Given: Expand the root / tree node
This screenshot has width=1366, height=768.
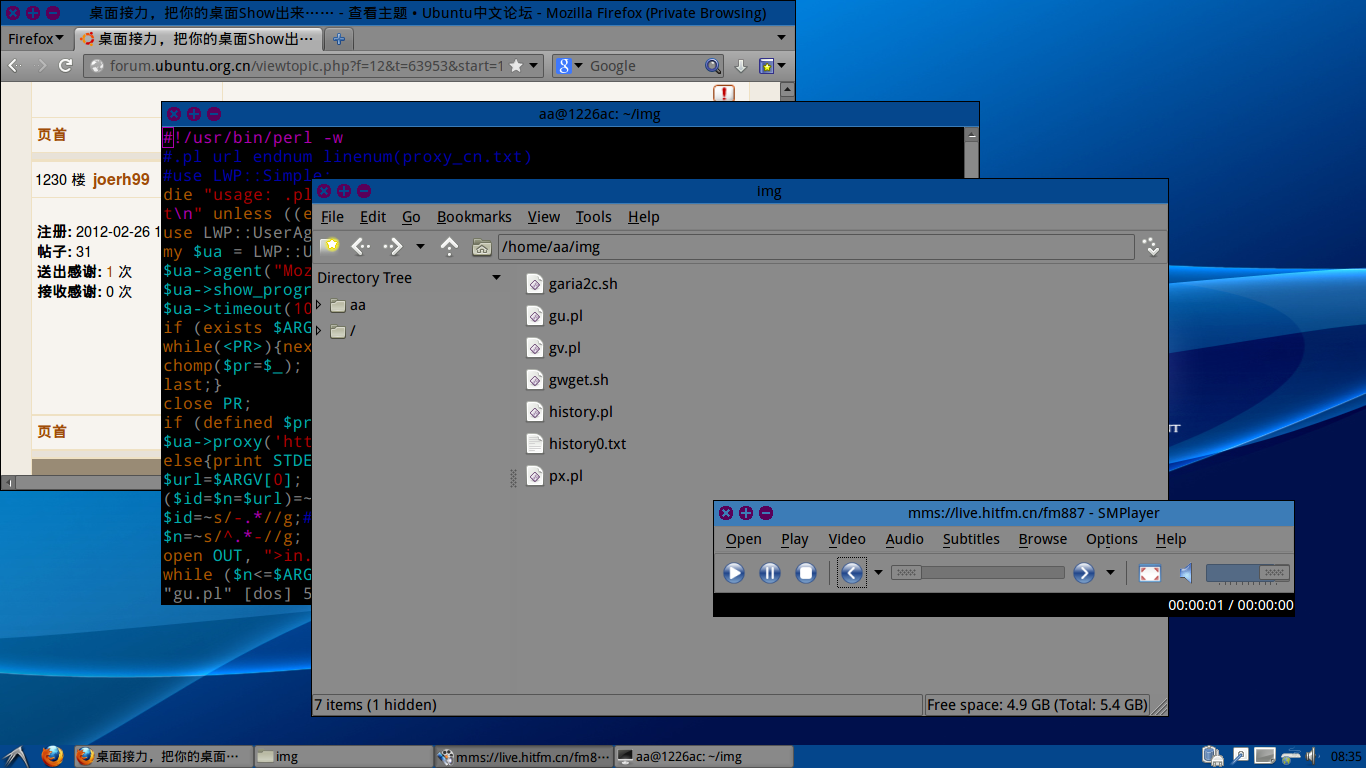Looking at the screenshot, I should (x=319, y=330).
